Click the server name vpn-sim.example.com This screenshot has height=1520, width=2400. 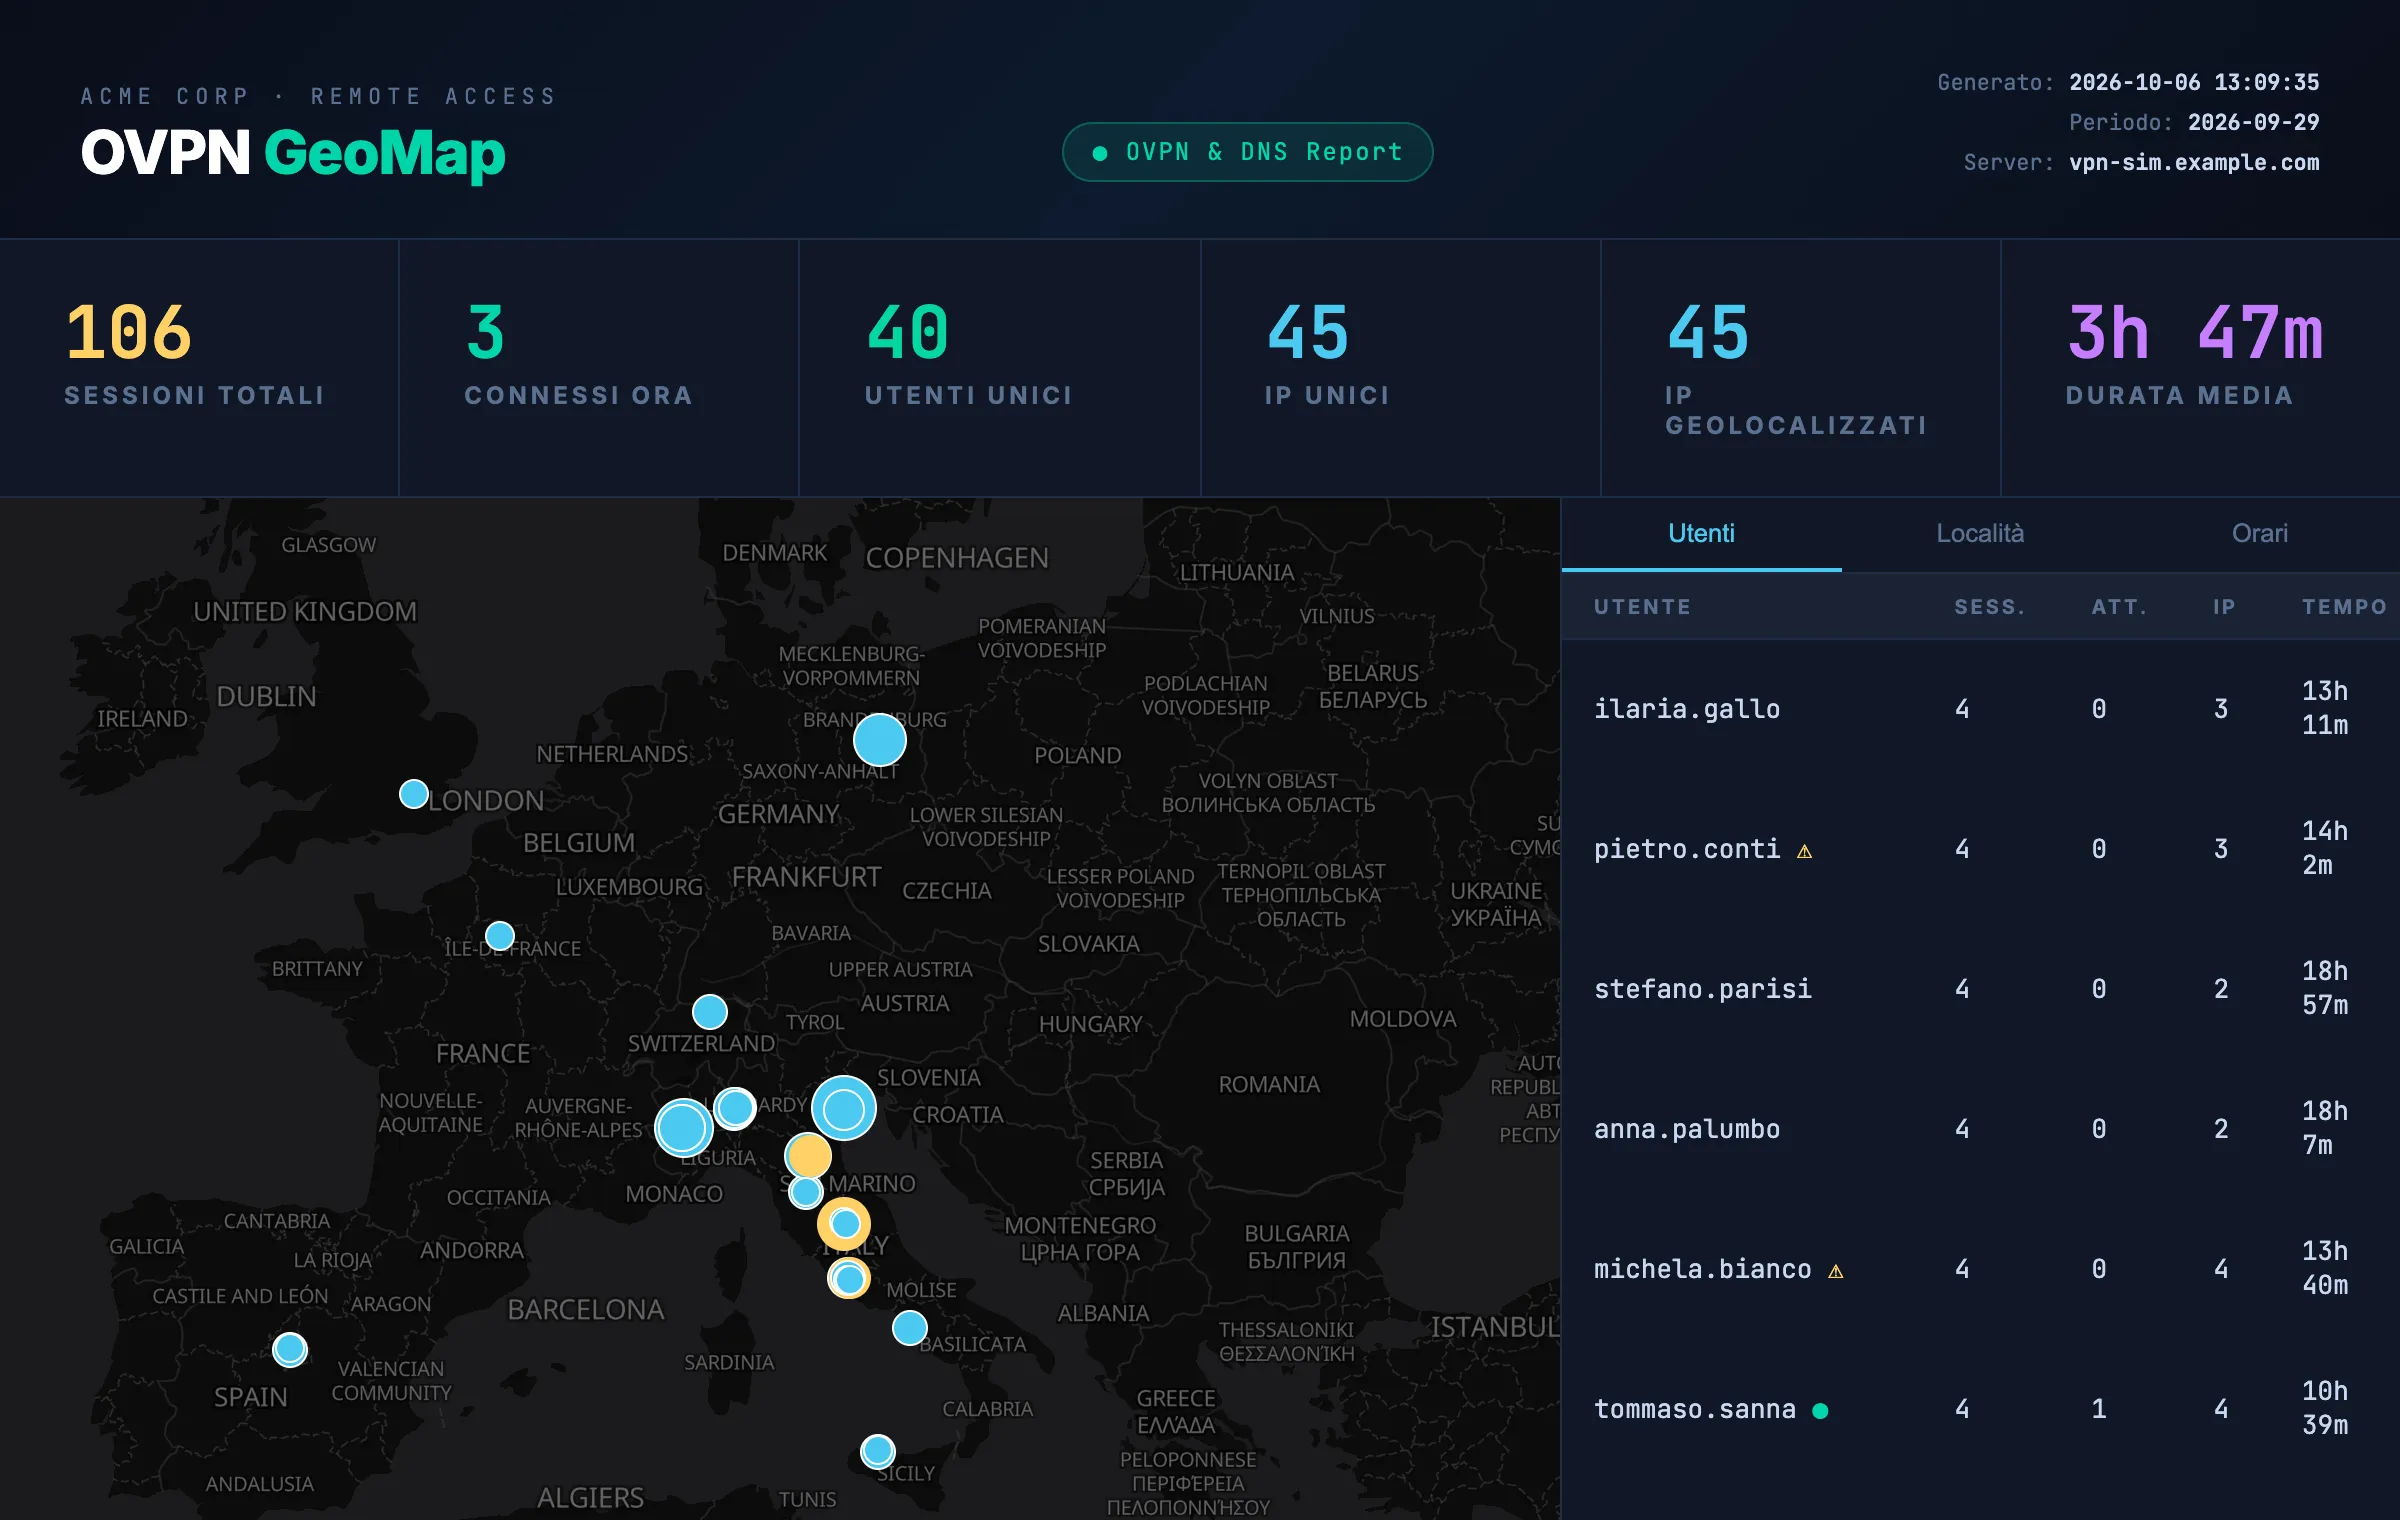(x=2194, y=162)
